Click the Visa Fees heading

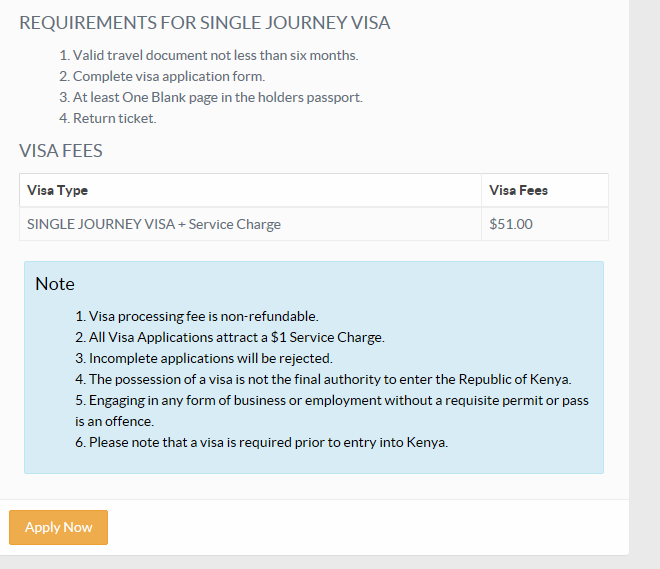point(61,151)
